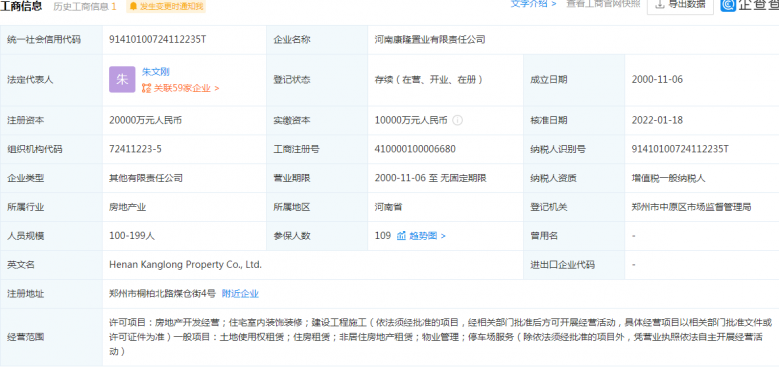Image resolution: width=779 pixels, height=367 pixels.
Task: Open legal representative 朱文刚 link
Action: click(156, 72)
